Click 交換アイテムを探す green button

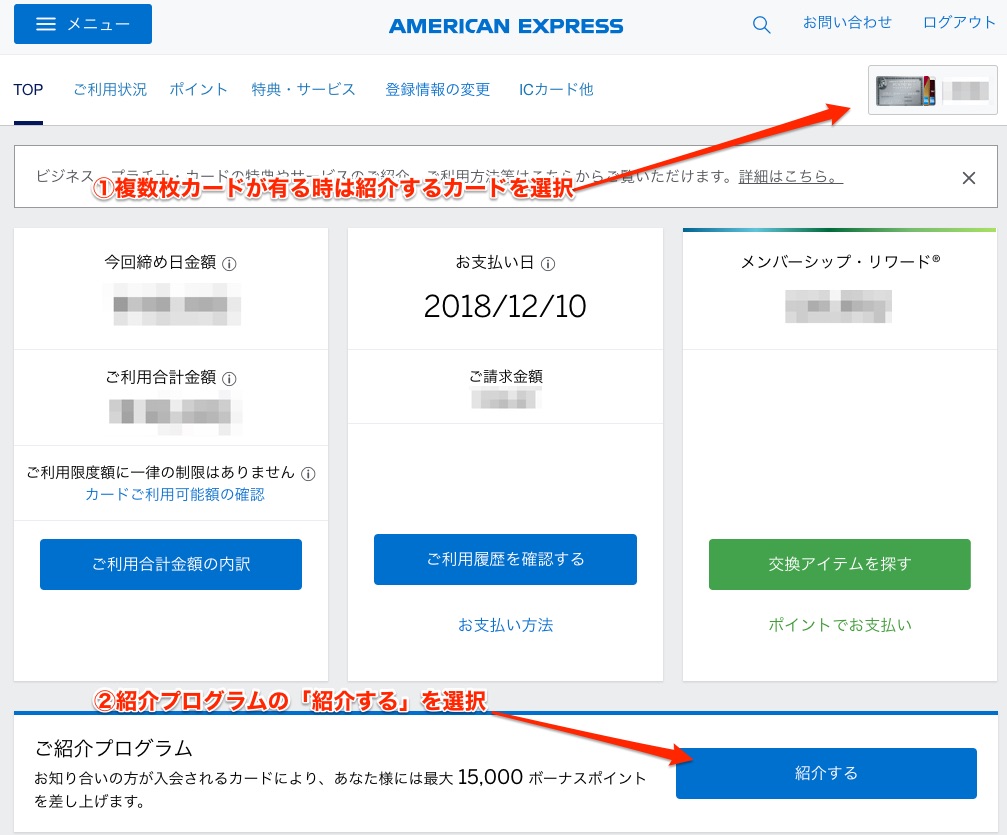pyautogui.click(x=839, y=564)
